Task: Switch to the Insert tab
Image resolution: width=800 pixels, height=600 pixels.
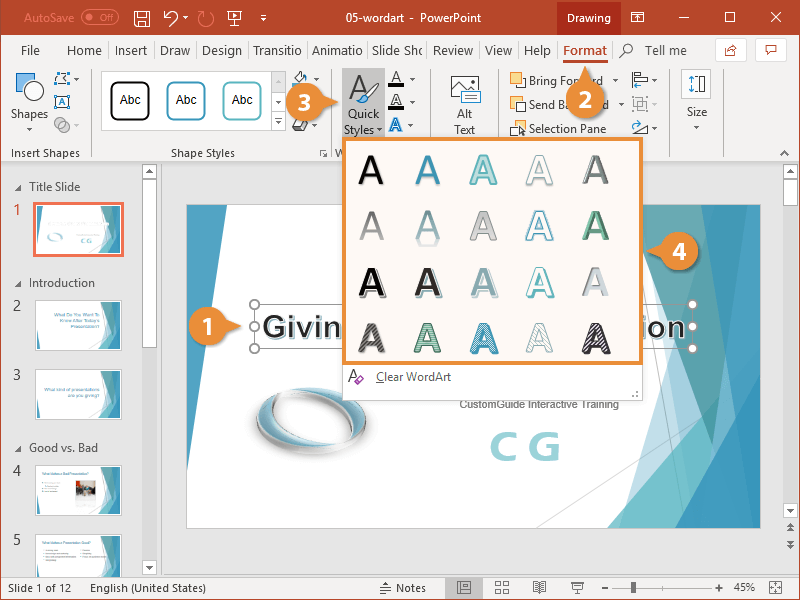Action: click(x=131, y=50)
